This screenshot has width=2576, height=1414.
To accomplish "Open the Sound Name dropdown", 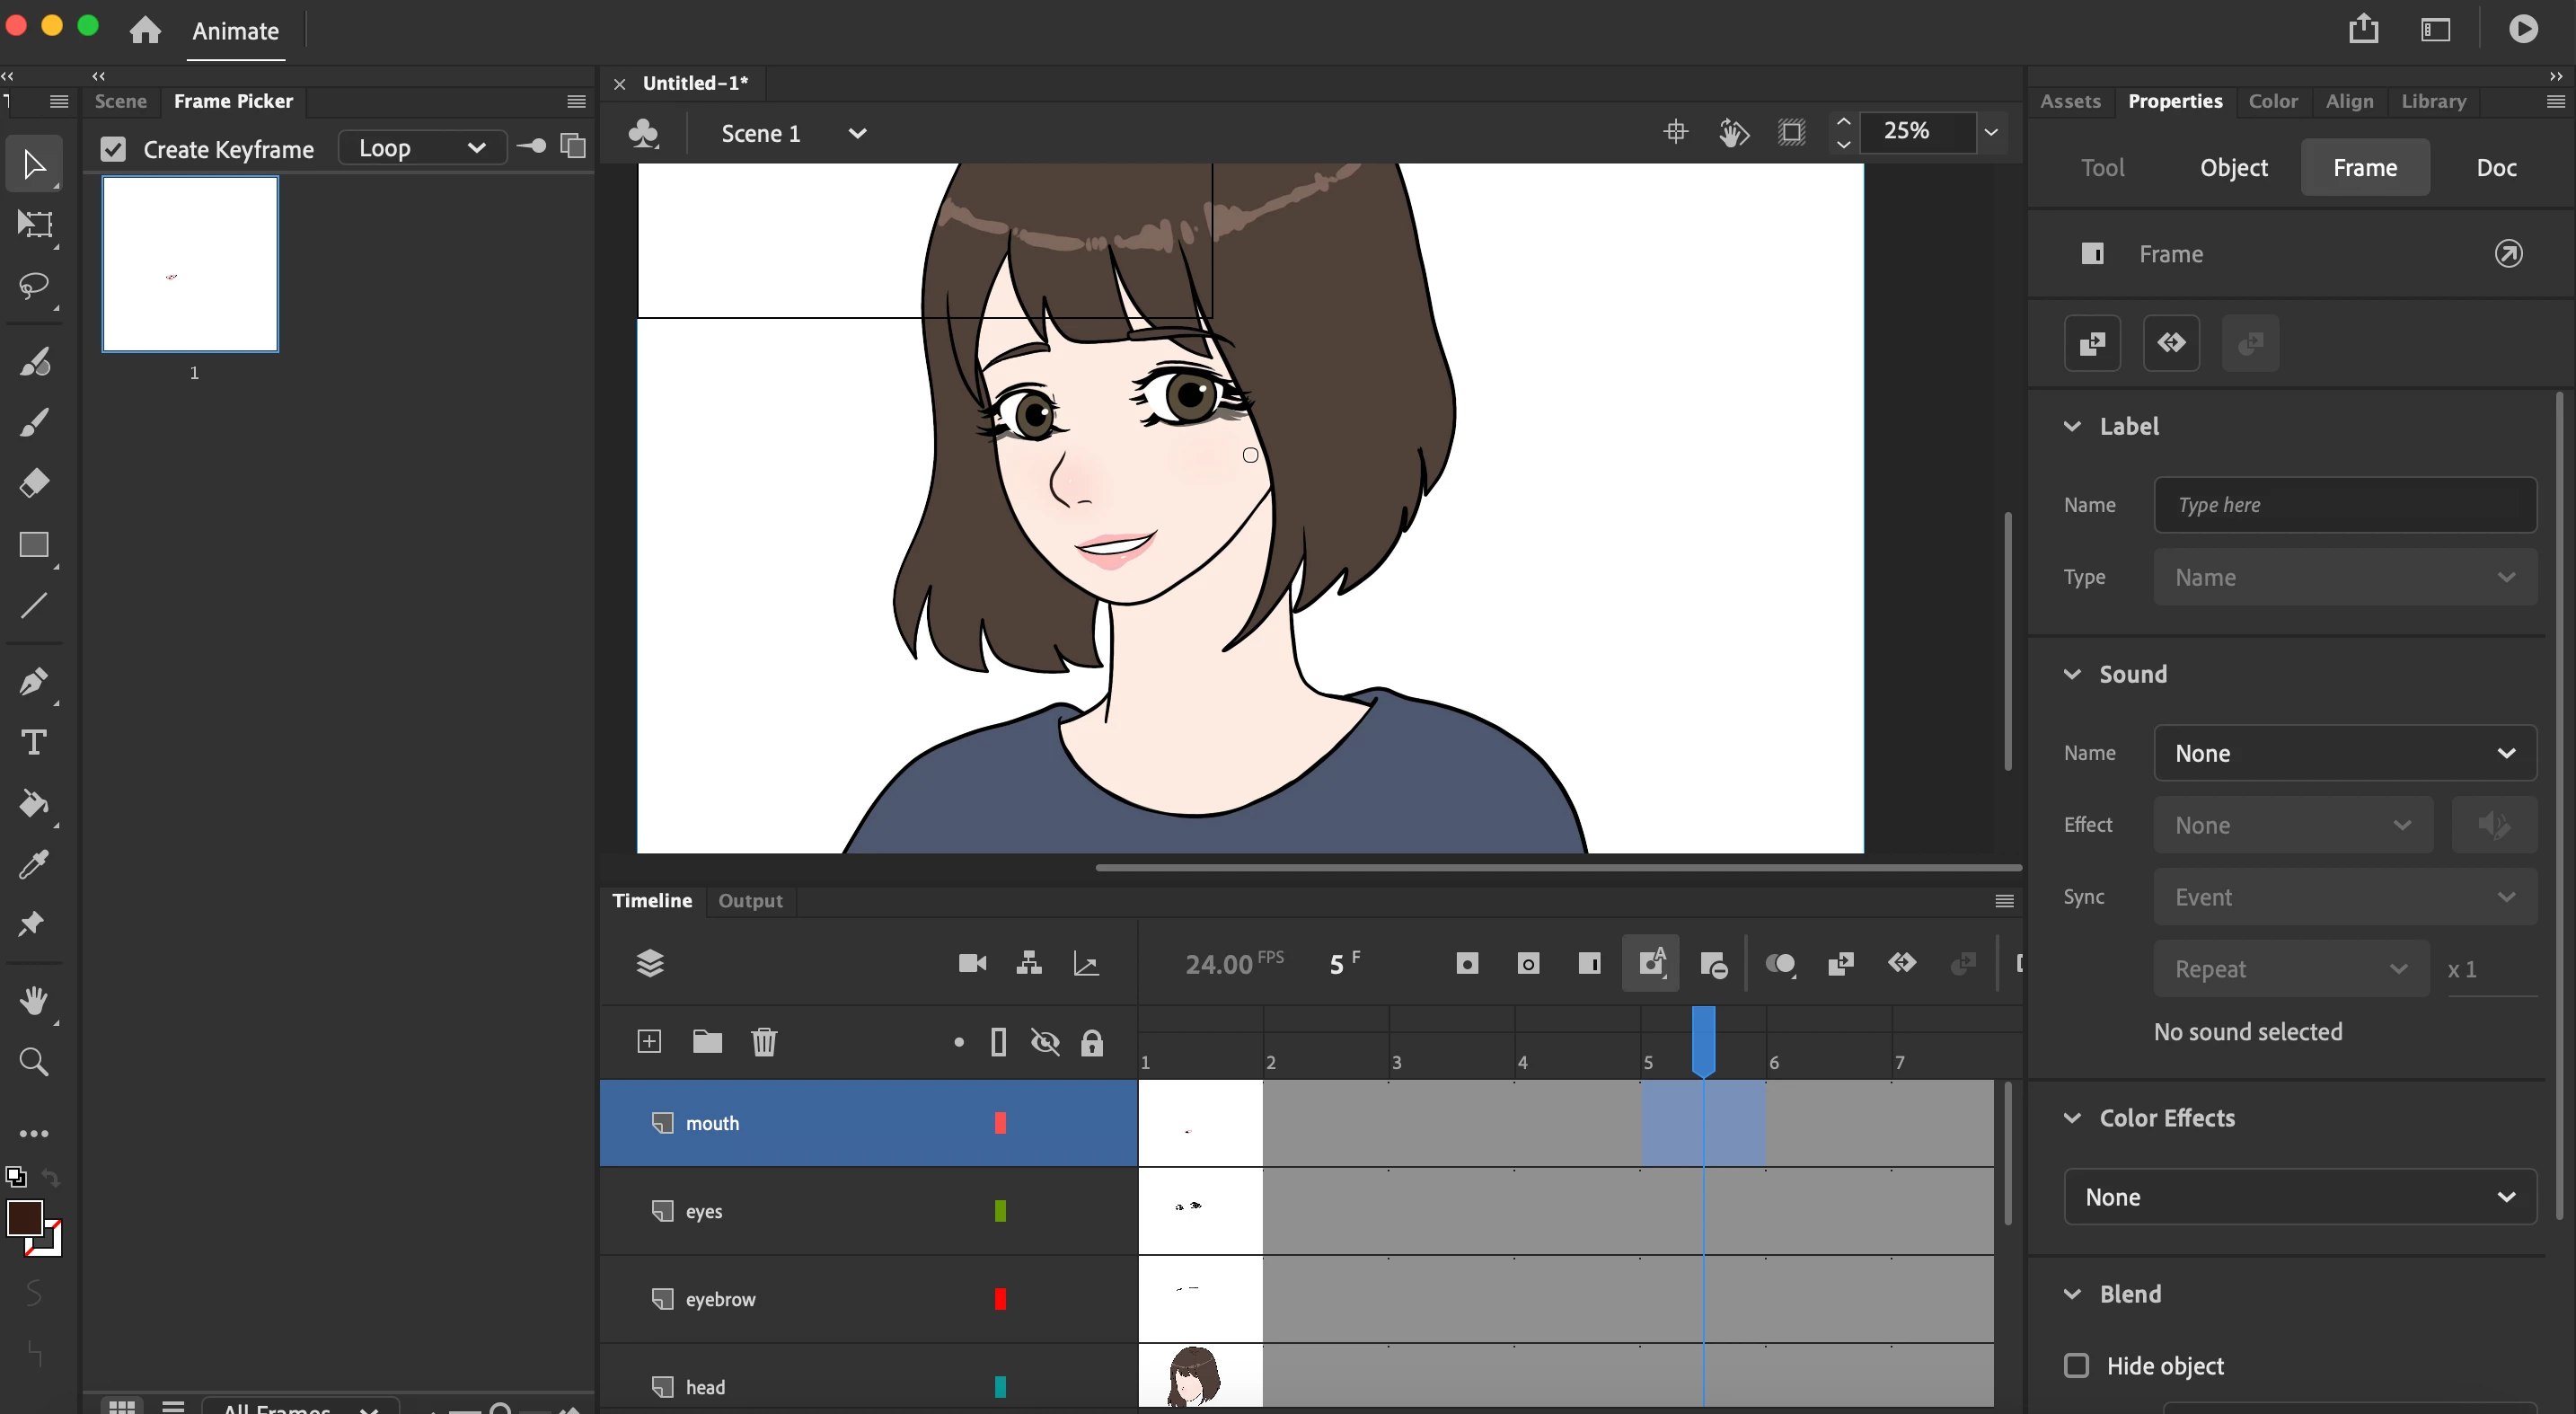I will coord(2344,753).
